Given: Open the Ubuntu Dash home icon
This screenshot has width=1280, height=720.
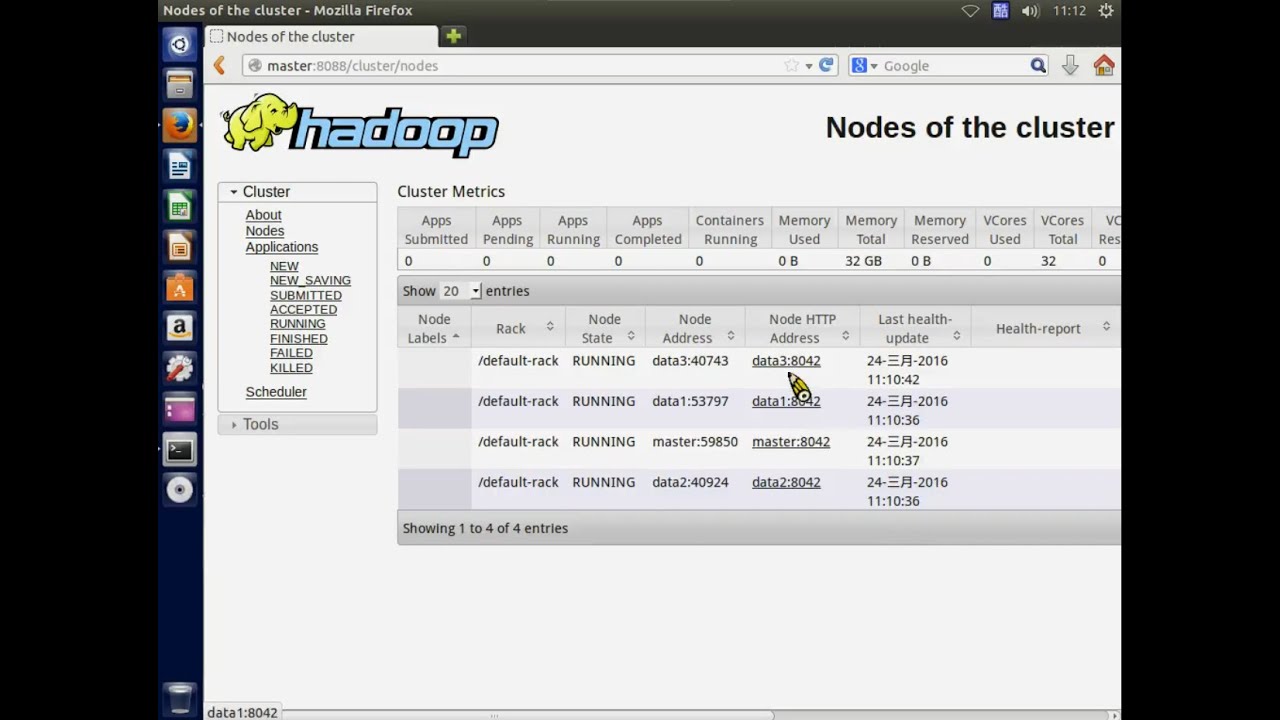Looking at the screenshot, I should (x=180, y=45).
